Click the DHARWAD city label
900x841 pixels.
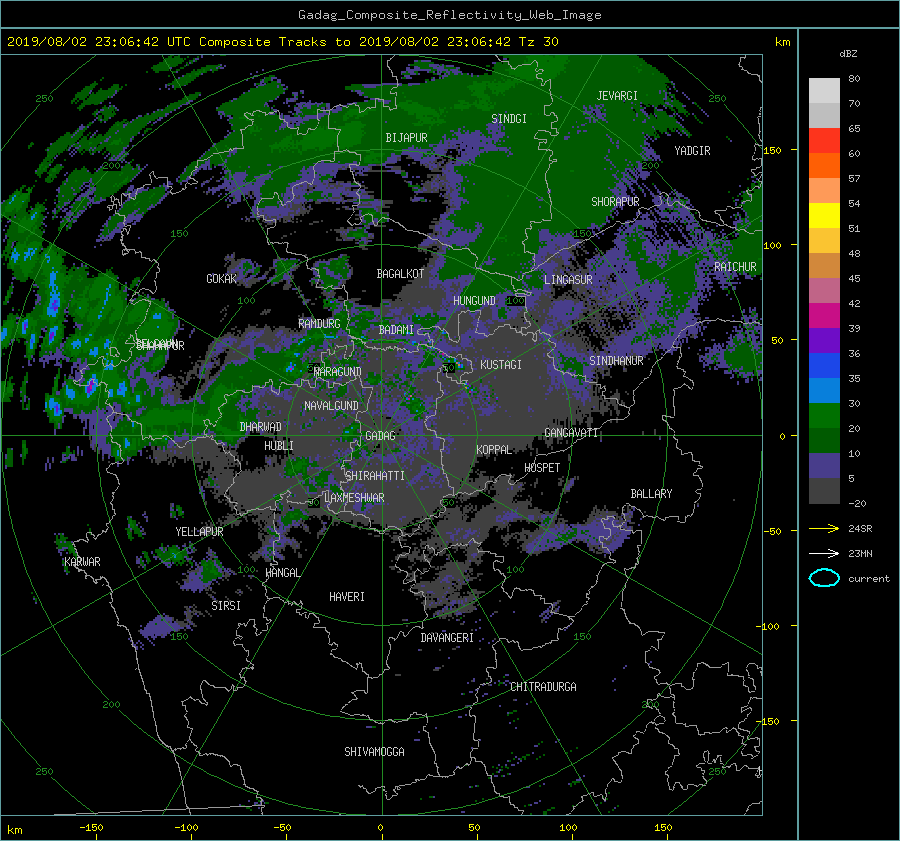tap(260, 427)
